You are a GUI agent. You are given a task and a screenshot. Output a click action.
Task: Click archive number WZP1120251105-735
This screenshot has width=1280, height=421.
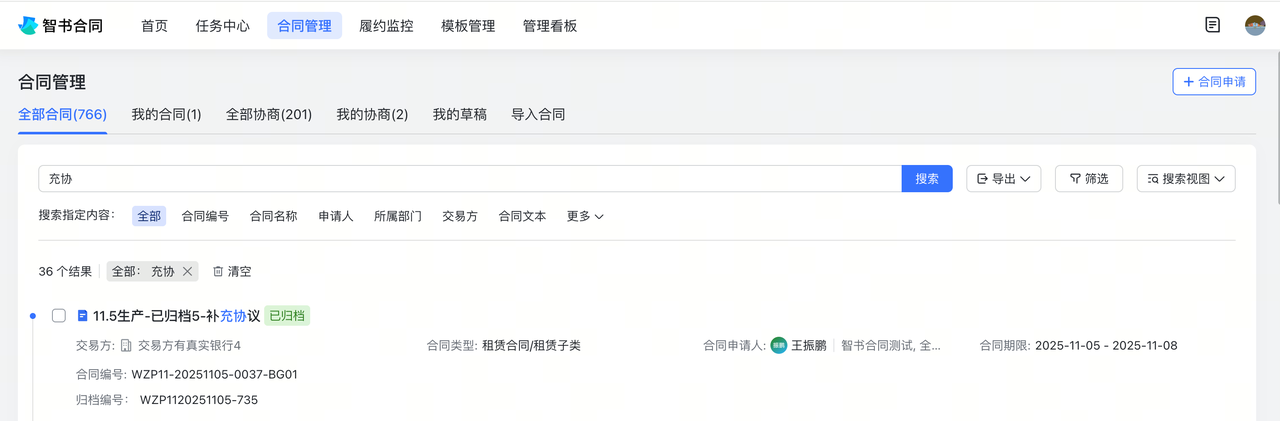point(199,400)
